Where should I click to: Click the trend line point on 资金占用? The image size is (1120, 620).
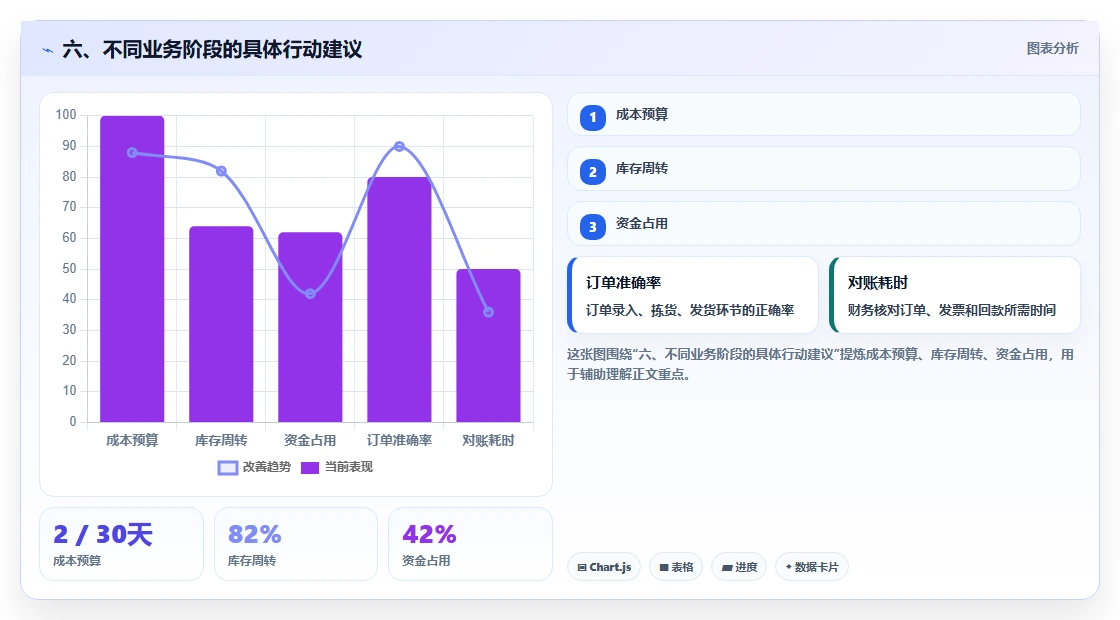tap(310, 294)
